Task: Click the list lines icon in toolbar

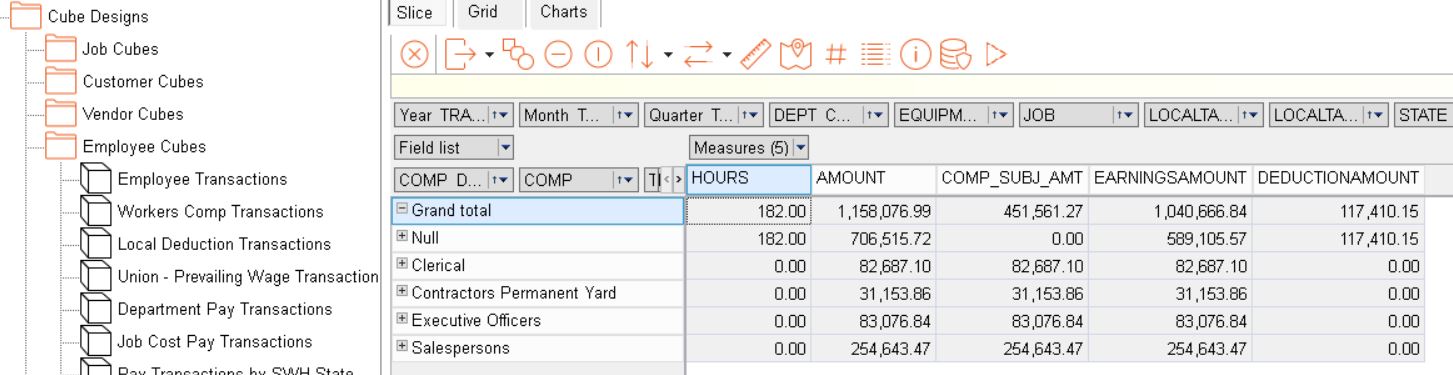Action: [x=875, y=55]
